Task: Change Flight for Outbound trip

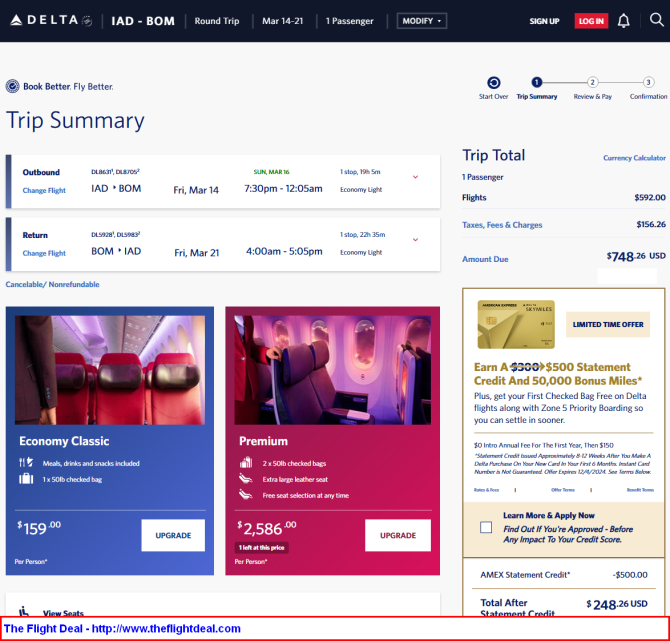Action: pyautogui.click(x=44, y=190)
